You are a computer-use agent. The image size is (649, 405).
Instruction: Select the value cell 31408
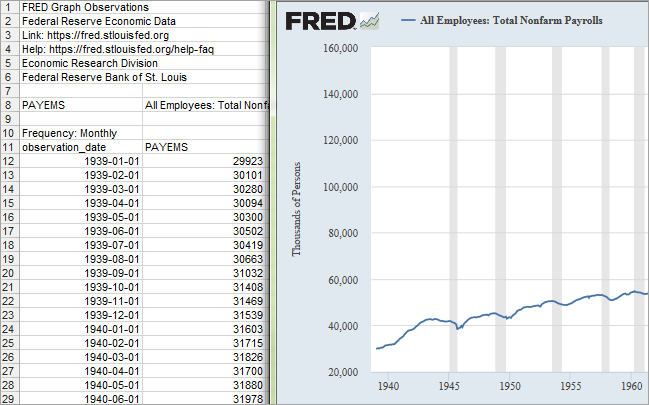pos(206,287)
